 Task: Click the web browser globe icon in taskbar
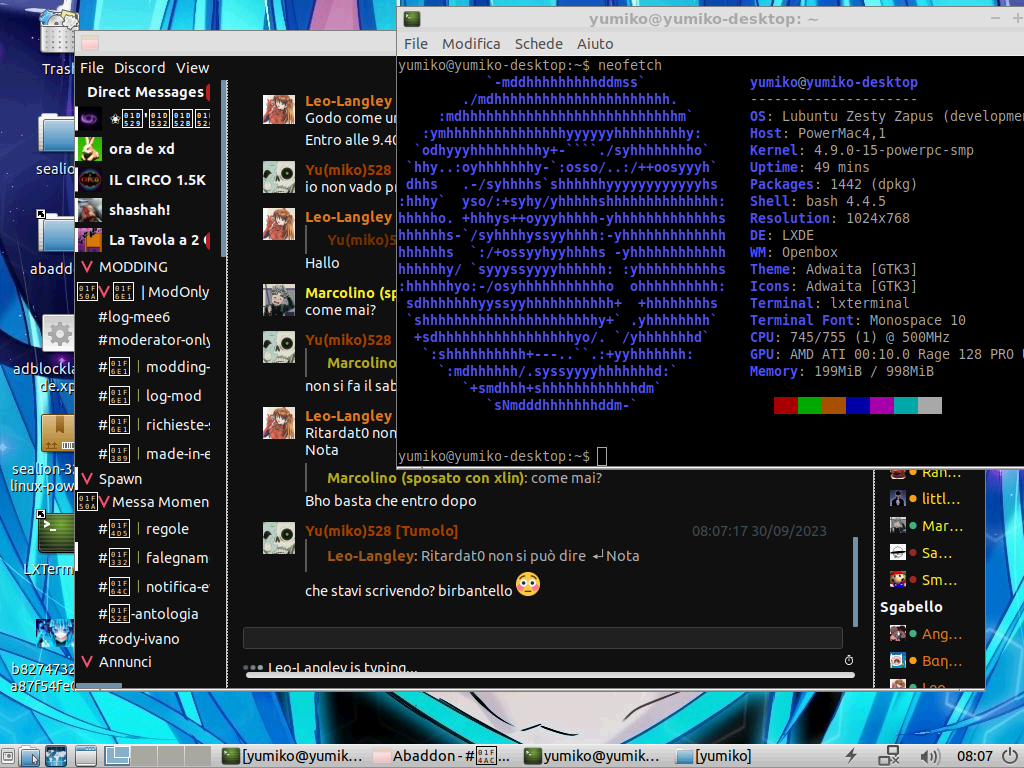(56, 756)
